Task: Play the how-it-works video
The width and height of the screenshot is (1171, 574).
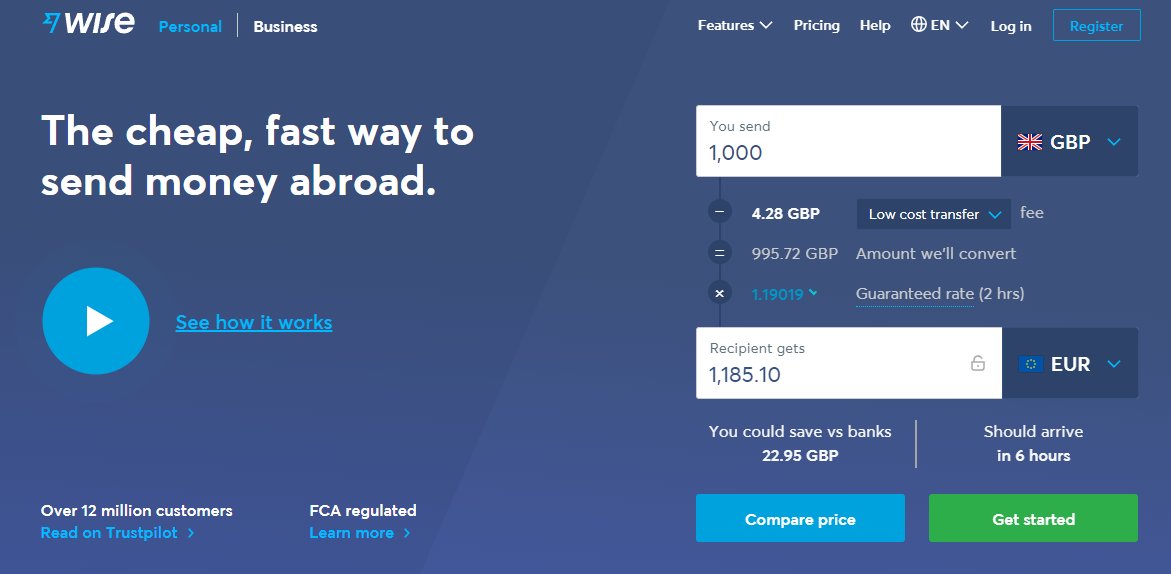Action: [x=96, y=321]
